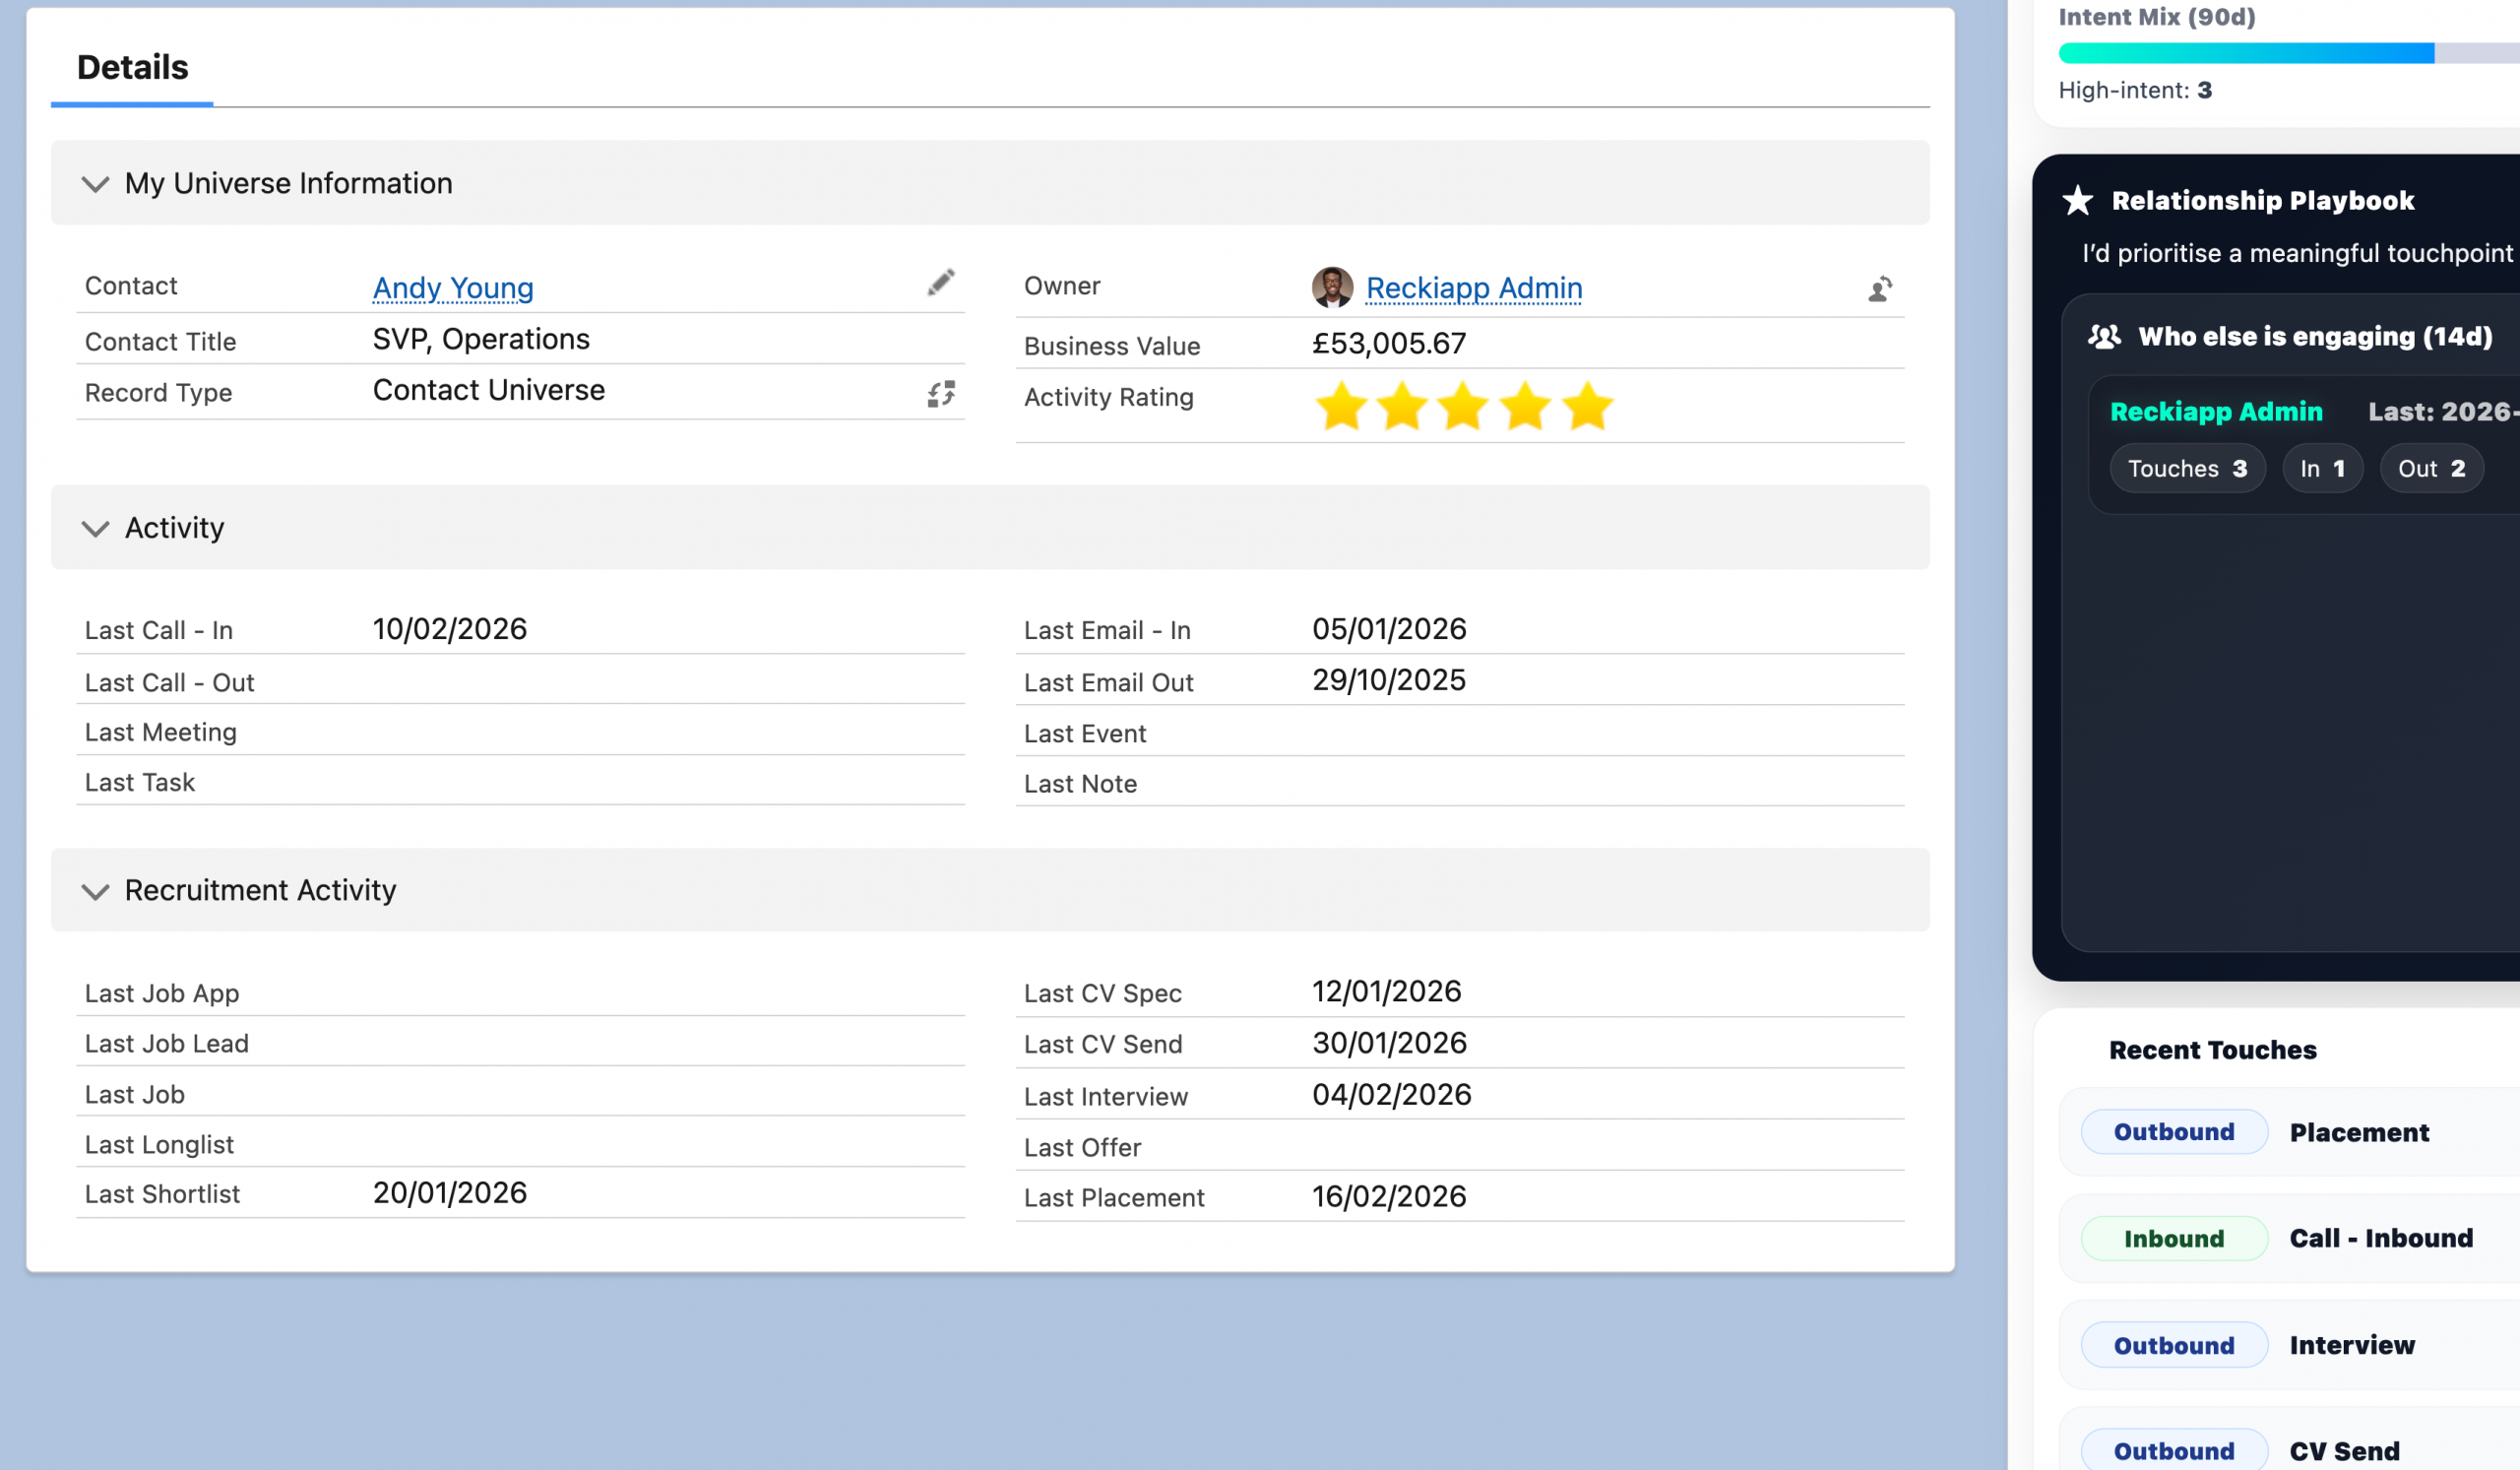Open the Andy Young contact link

click(x=453, y=288)
